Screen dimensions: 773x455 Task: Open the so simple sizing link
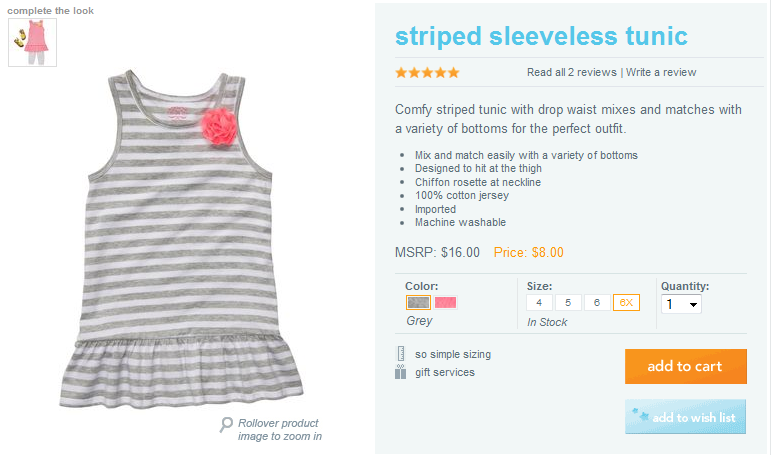(x=453, y=354)
